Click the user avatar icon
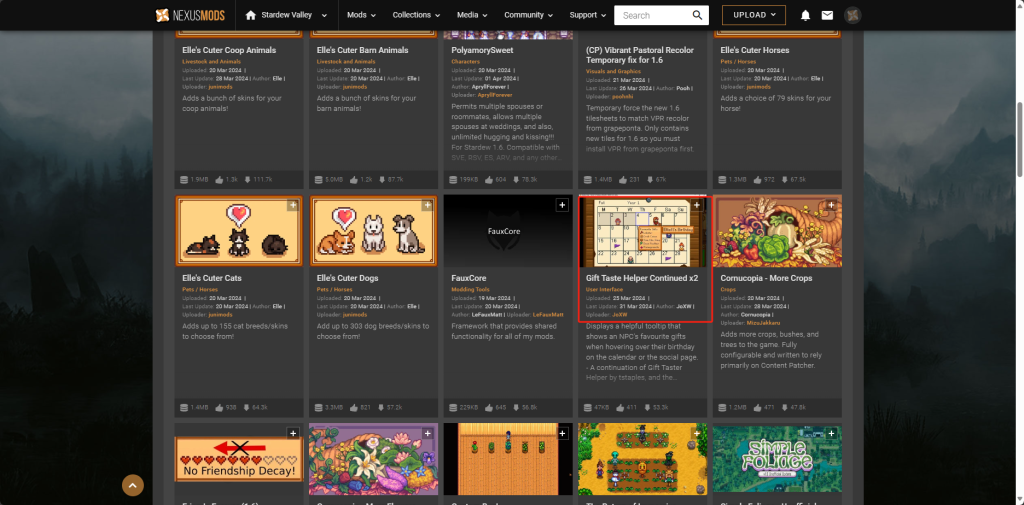The width and height of the screenshot is (1024, 505). (x=853, y=15)
